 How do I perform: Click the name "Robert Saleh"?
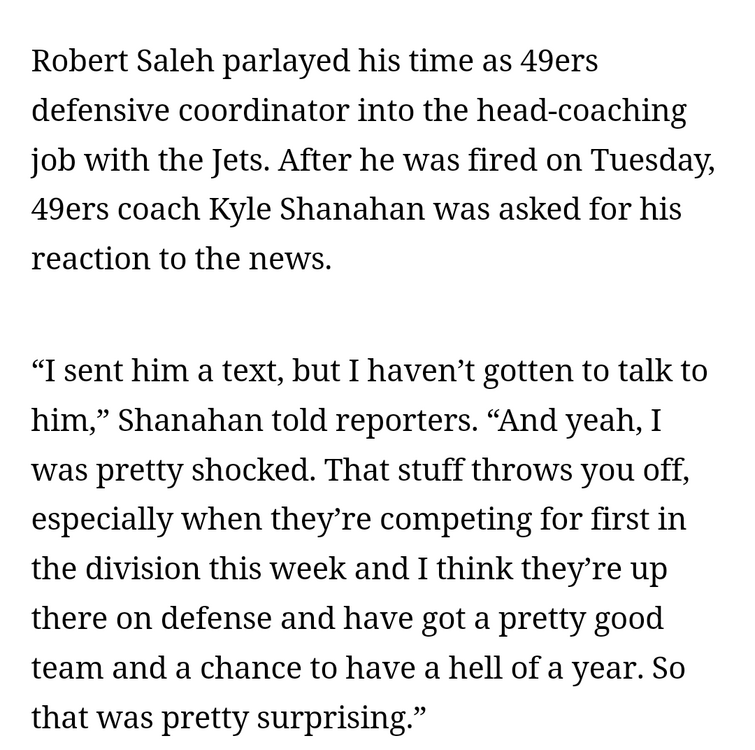click(122, 61)
